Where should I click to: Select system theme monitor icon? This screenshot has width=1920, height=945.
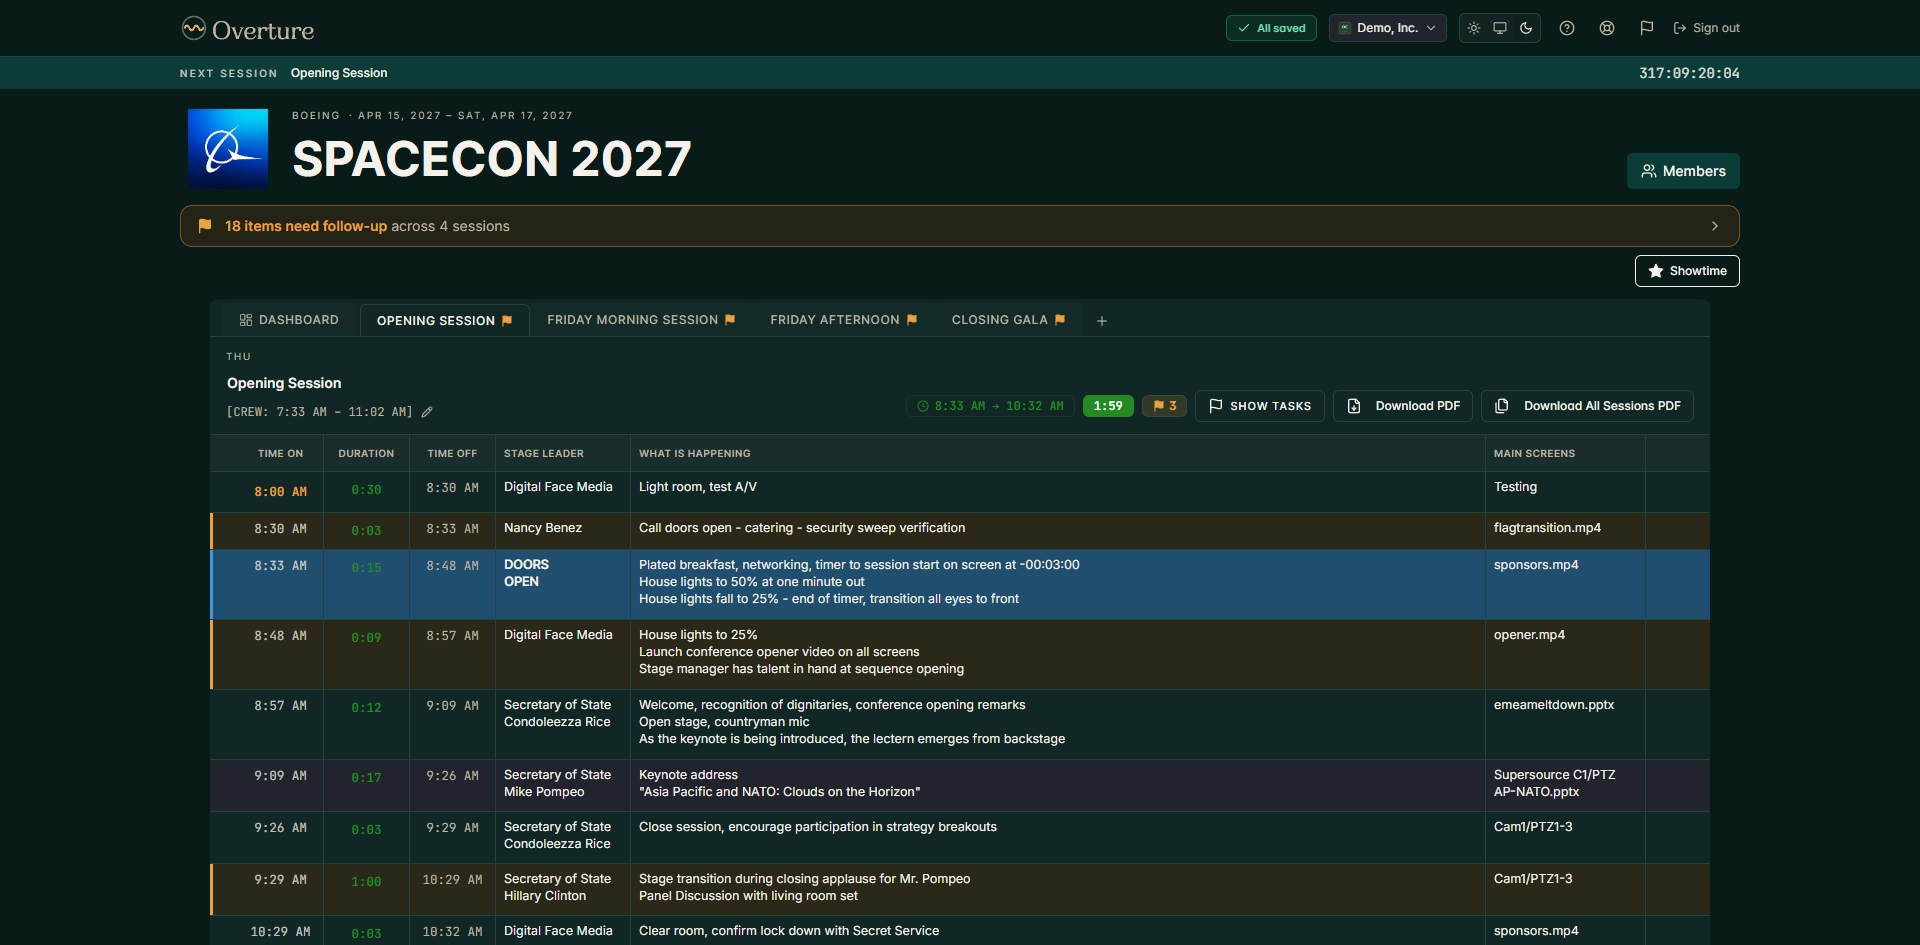(1500, 28)
